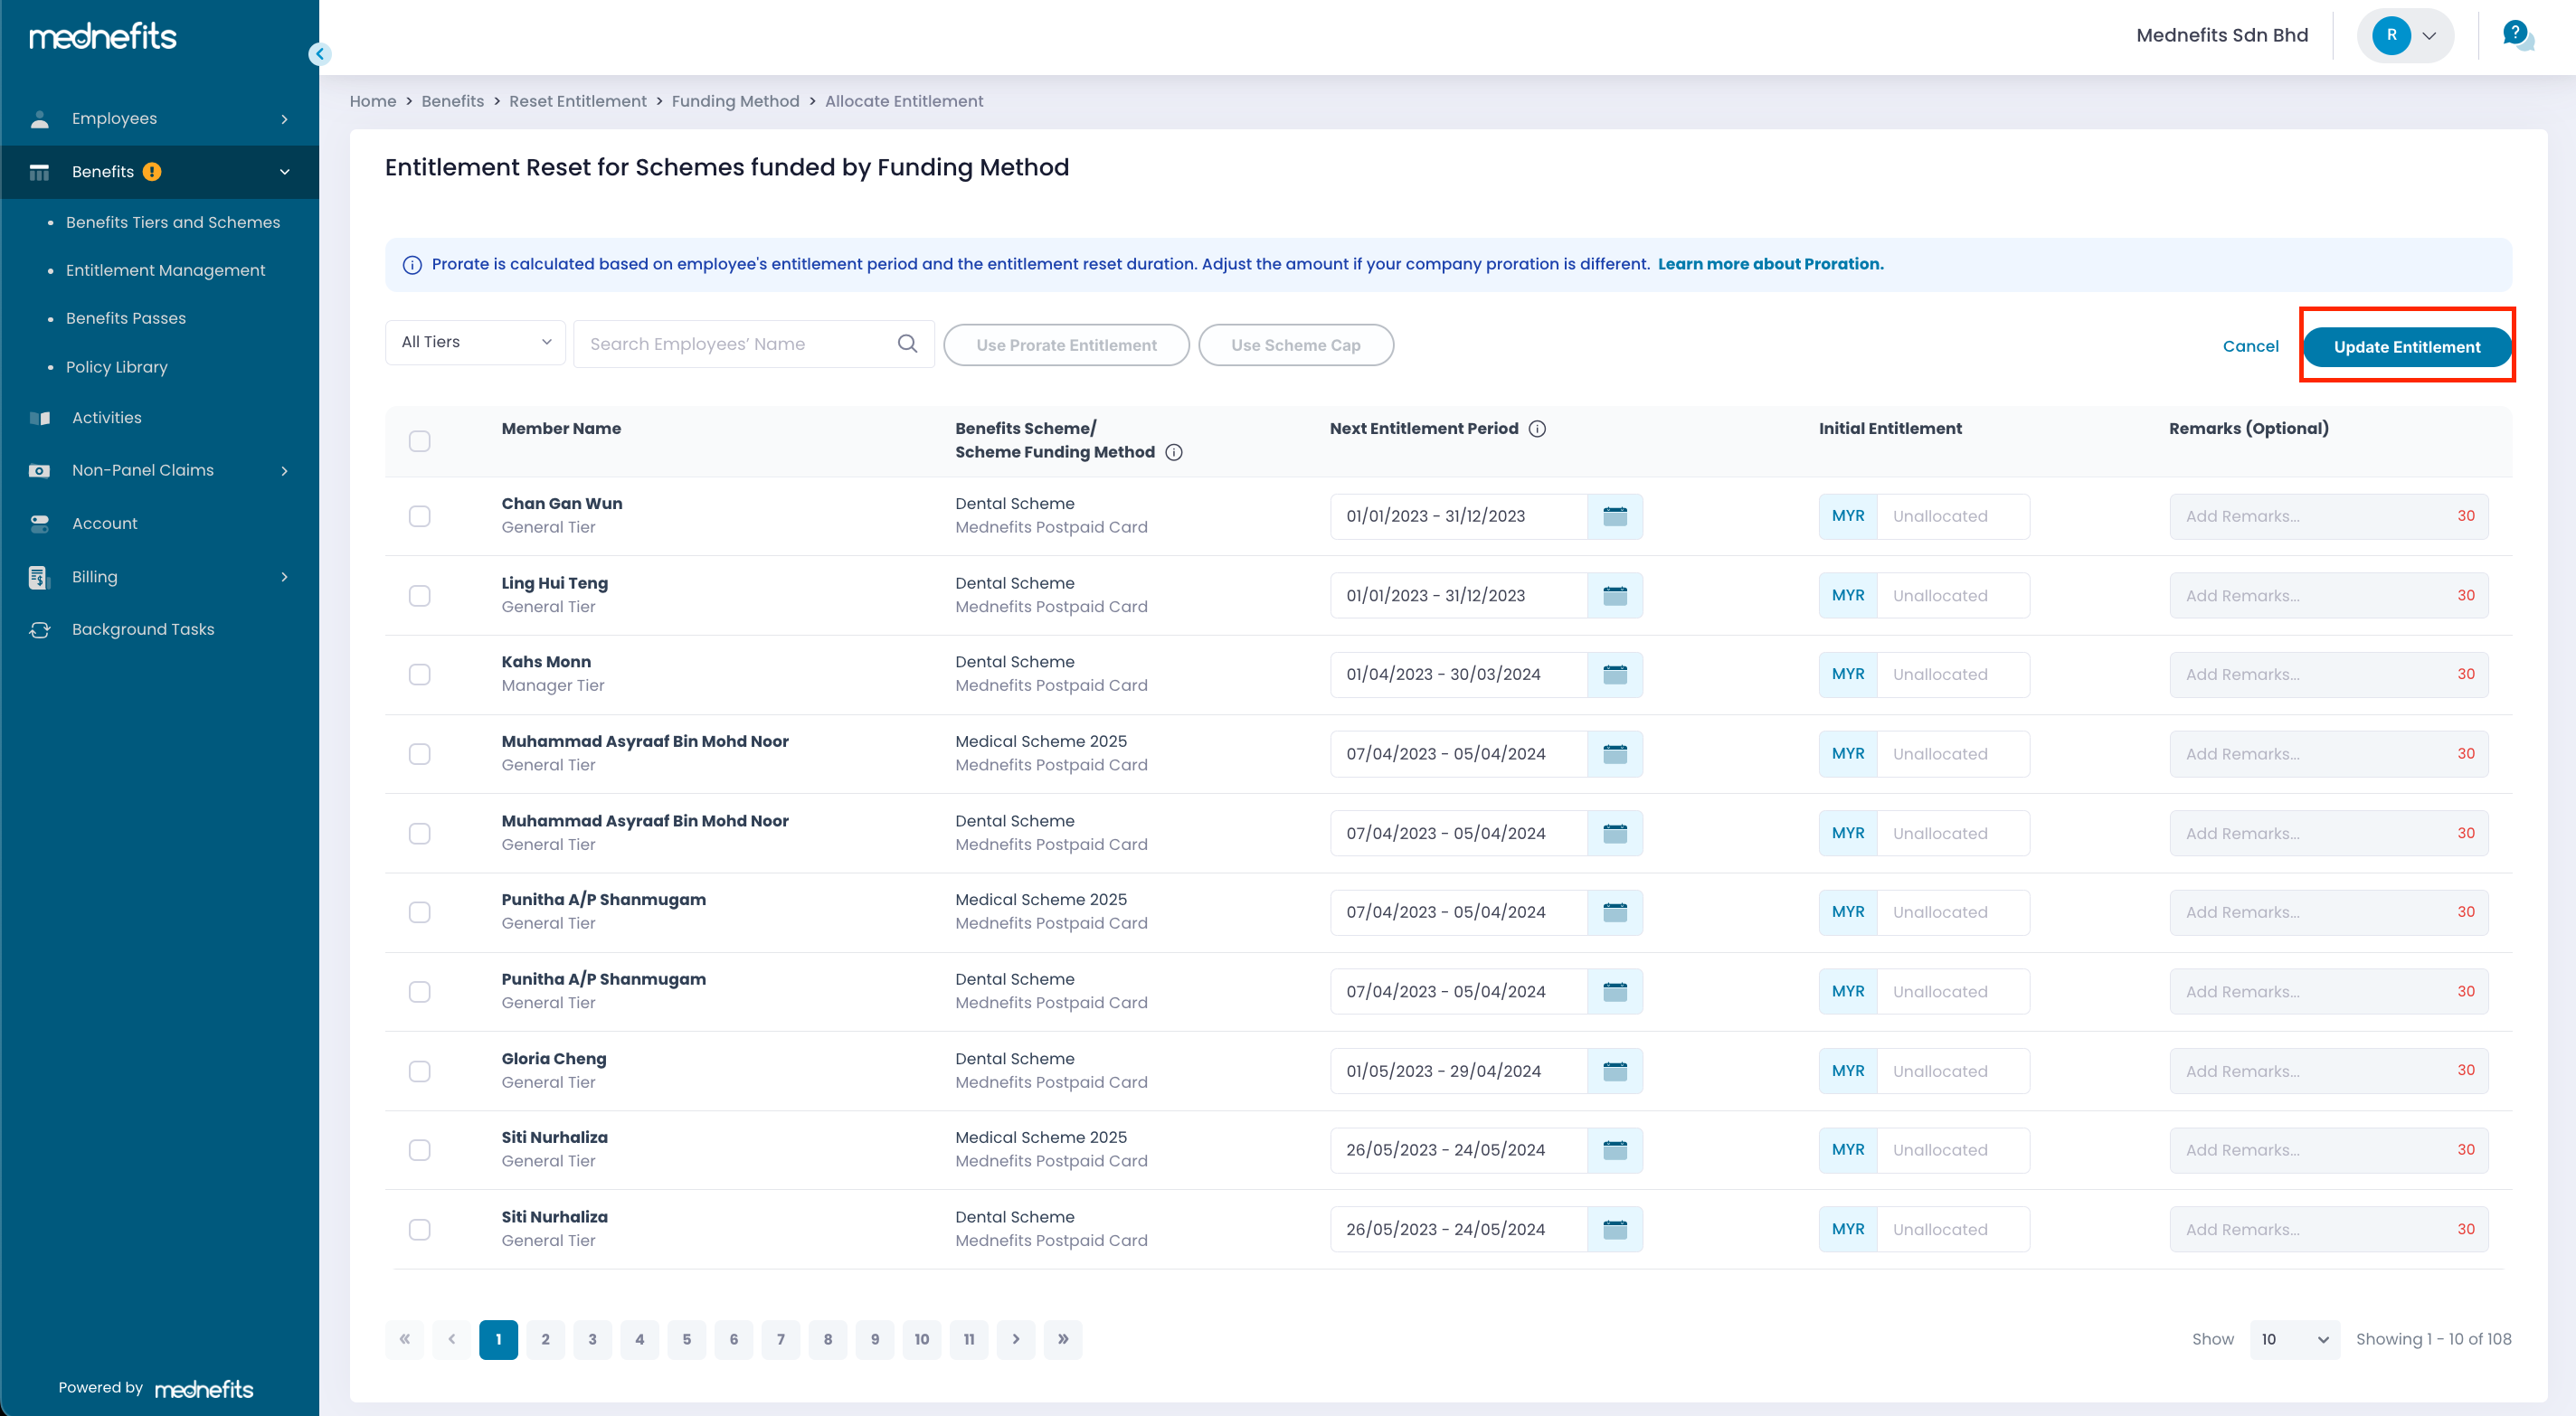Click info icon beside Next Entitlement Period
The image size is (2576, 1416).
1537,429
